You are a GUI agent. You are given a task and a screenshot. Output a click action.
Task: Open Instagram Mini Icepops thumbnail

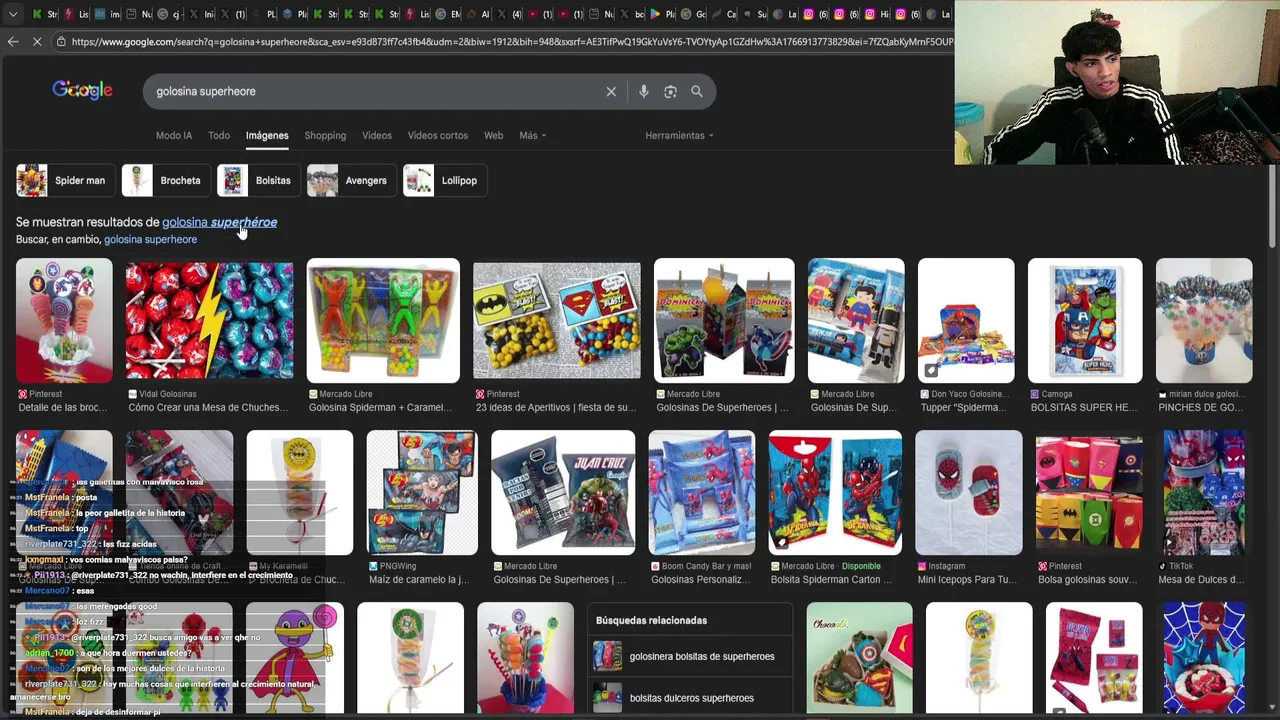click(969, 492)
